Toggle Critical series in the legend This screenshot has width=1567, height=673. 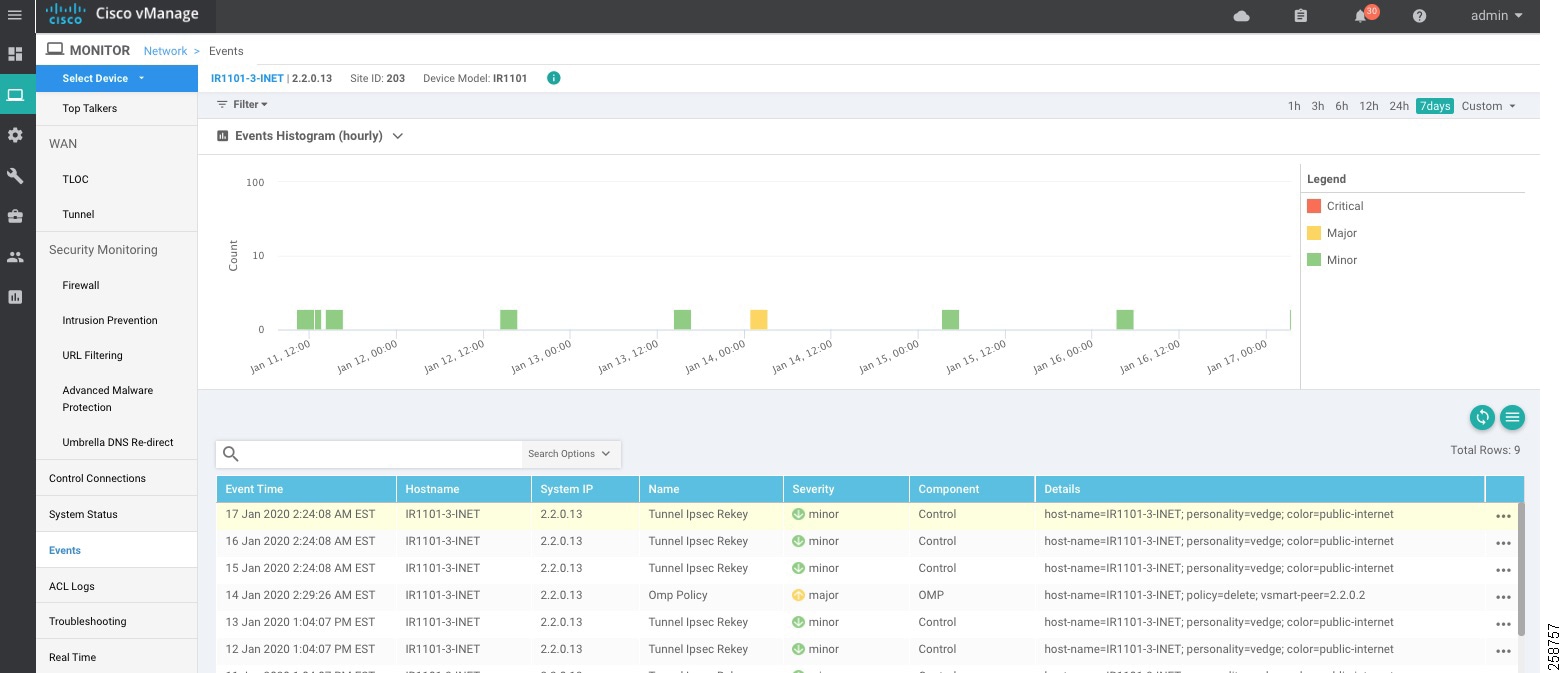[1335, 206]
